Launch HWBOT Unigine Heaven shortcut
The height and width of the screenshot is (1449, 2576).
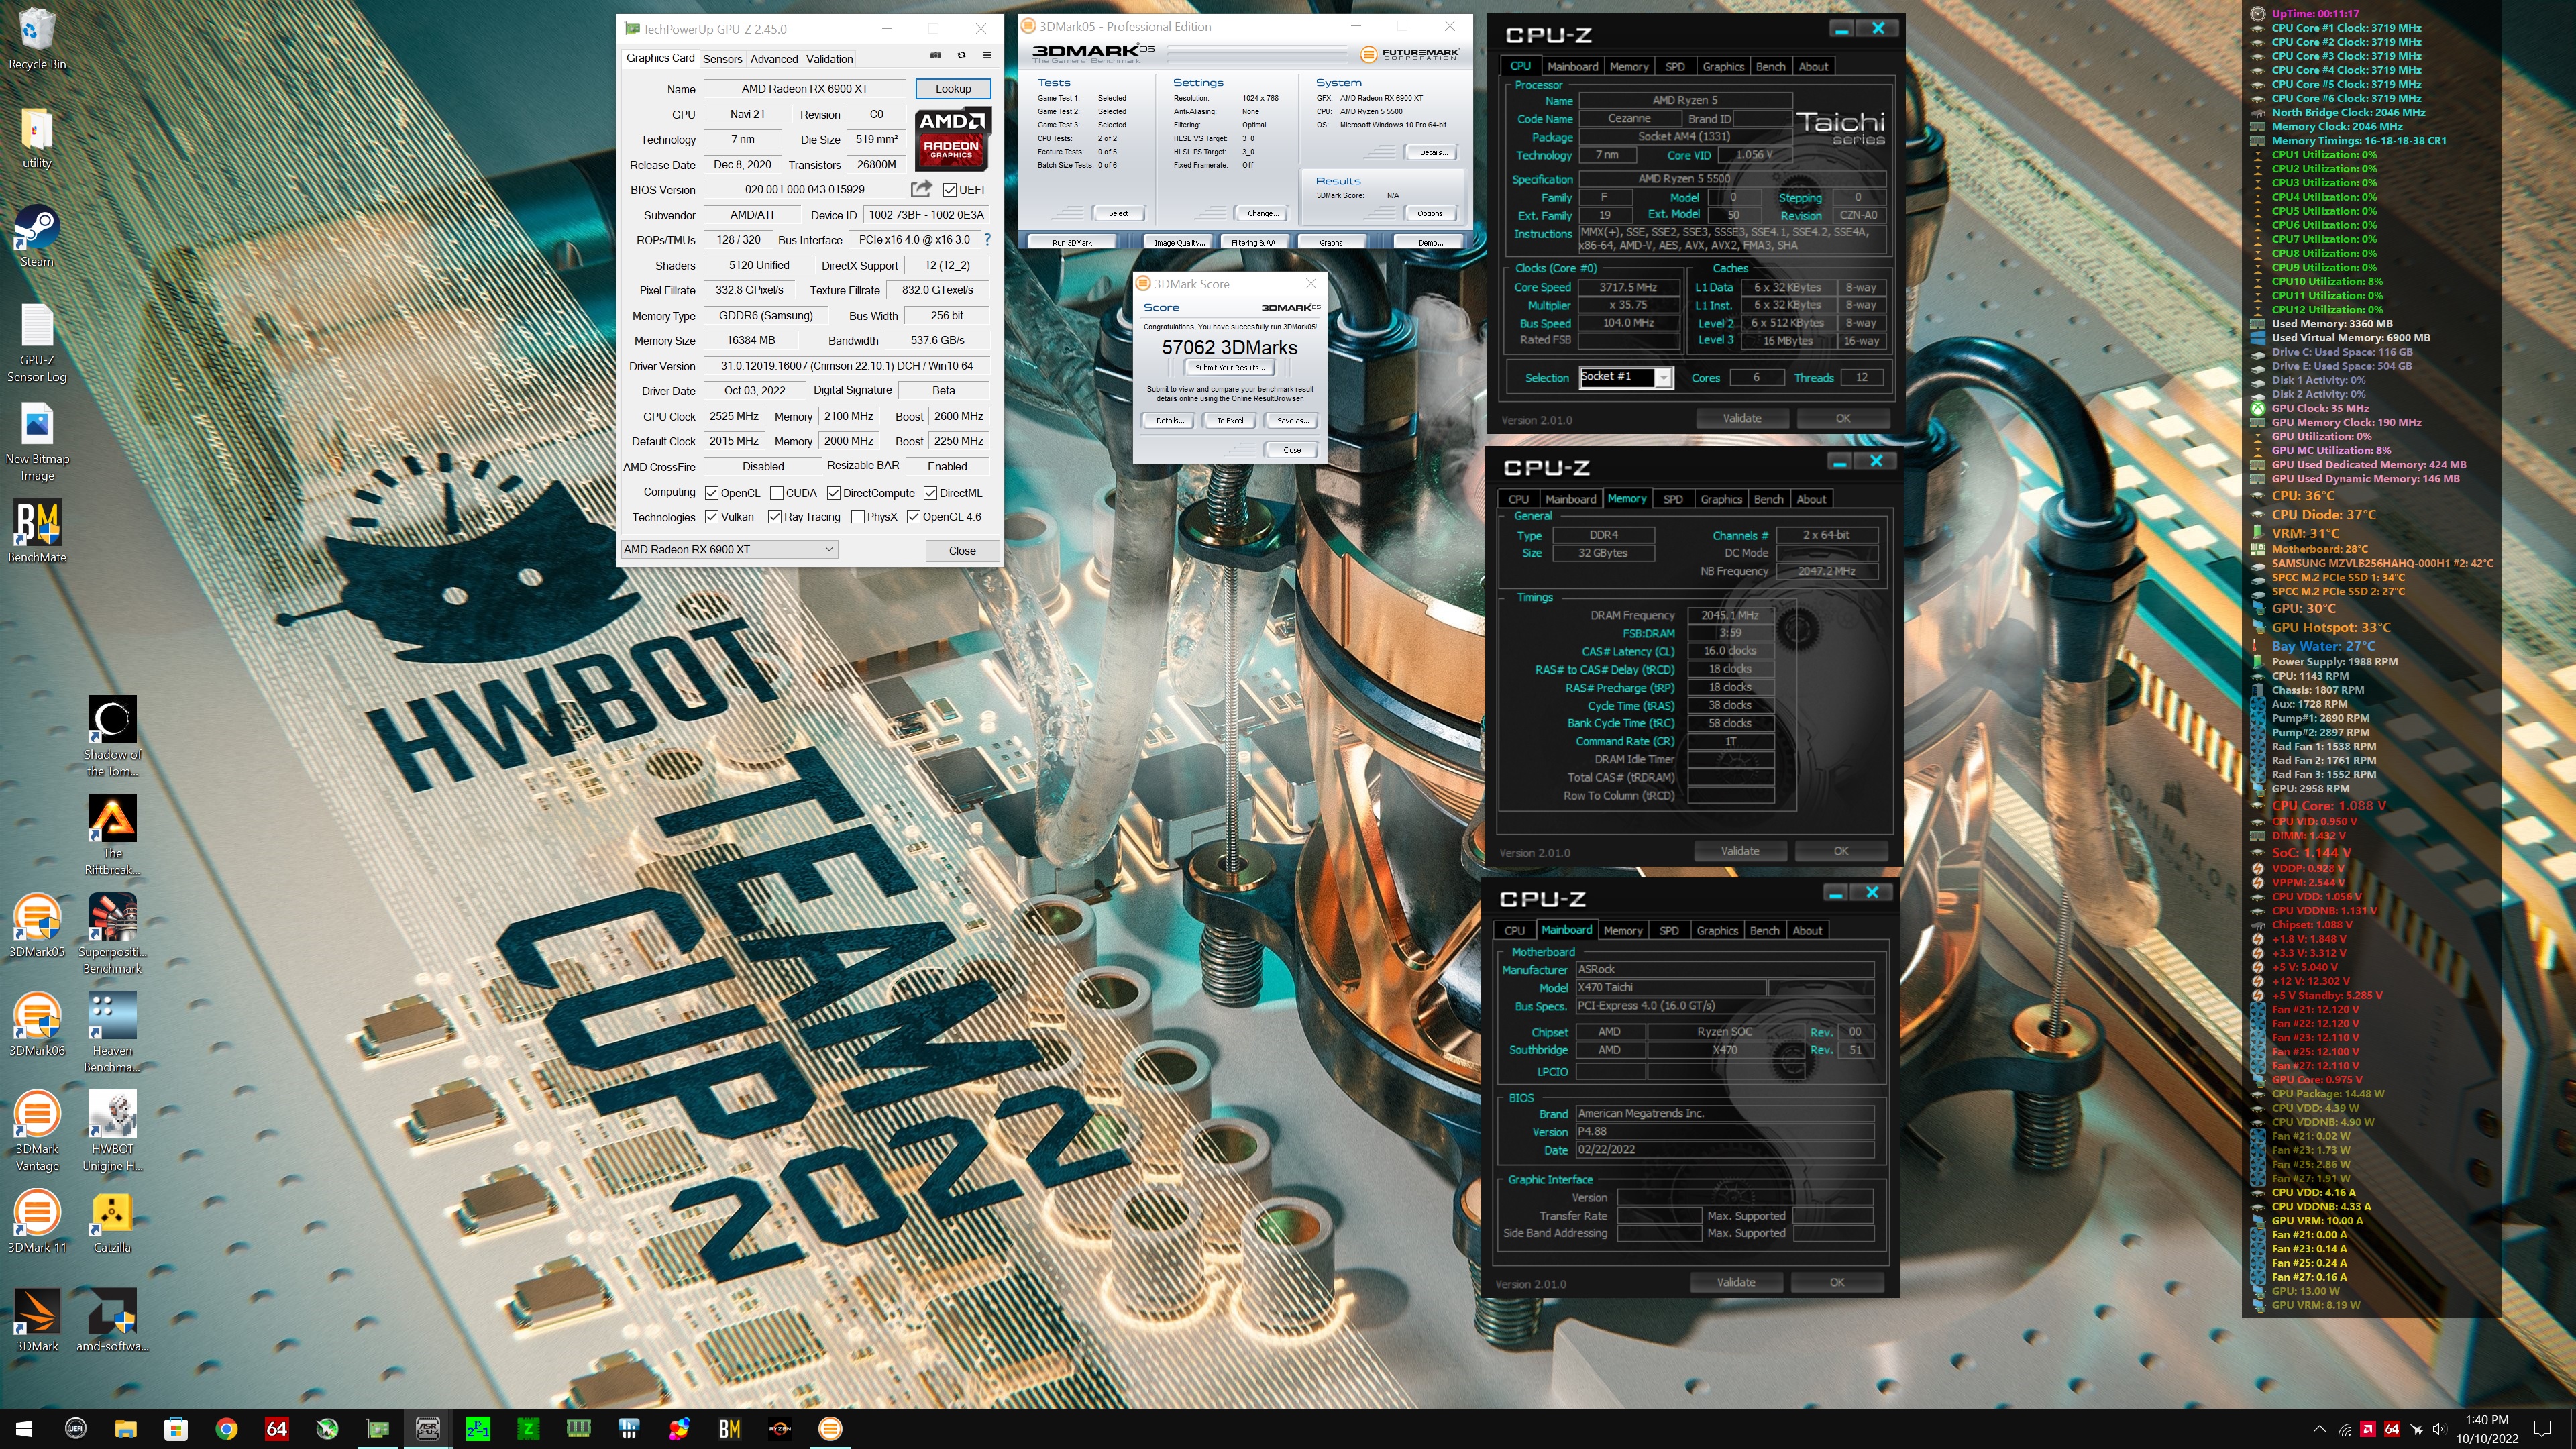pyautogui.click(x=112, y=1131)
